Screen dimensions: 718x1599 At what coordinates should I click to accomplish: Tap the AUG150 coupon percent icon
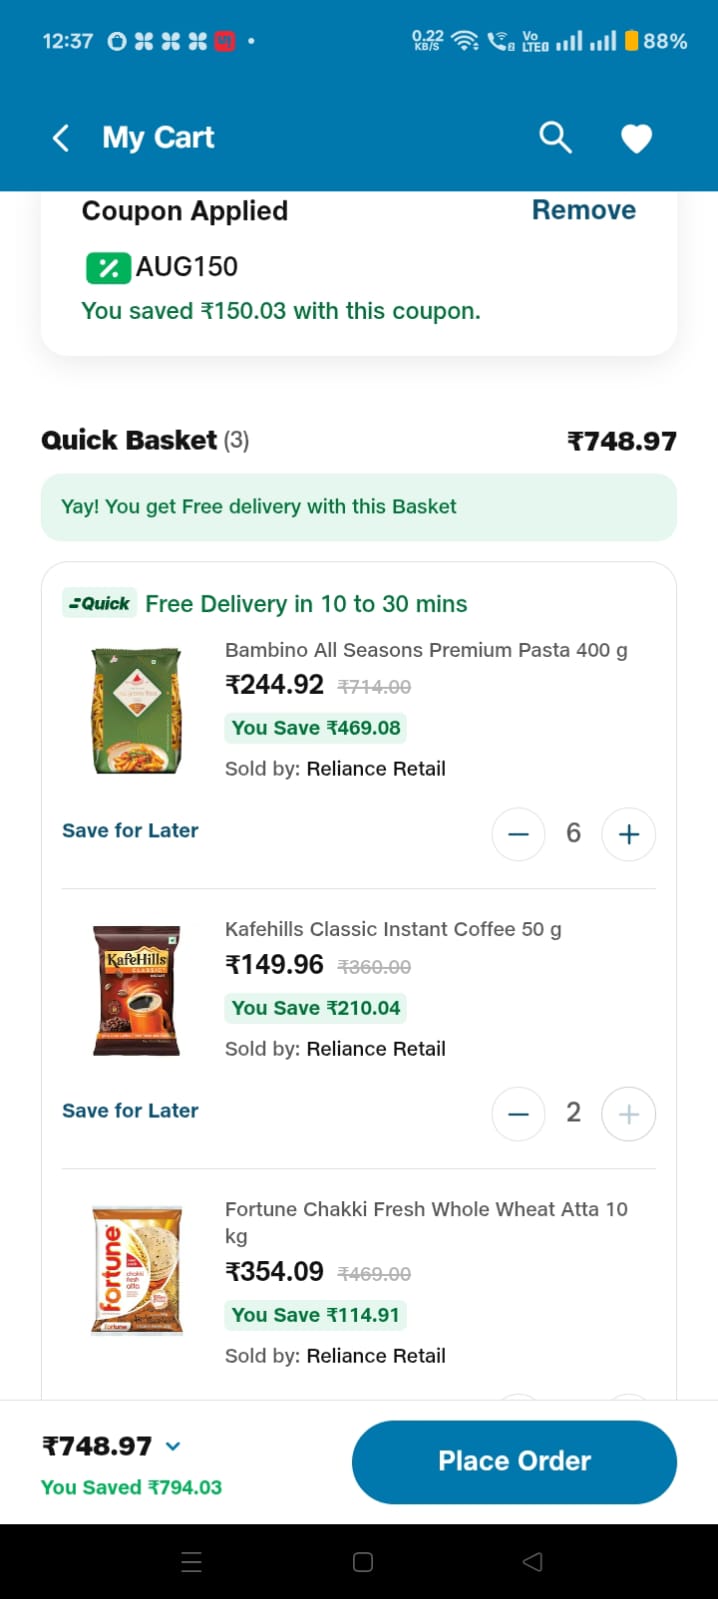[108, 267]
